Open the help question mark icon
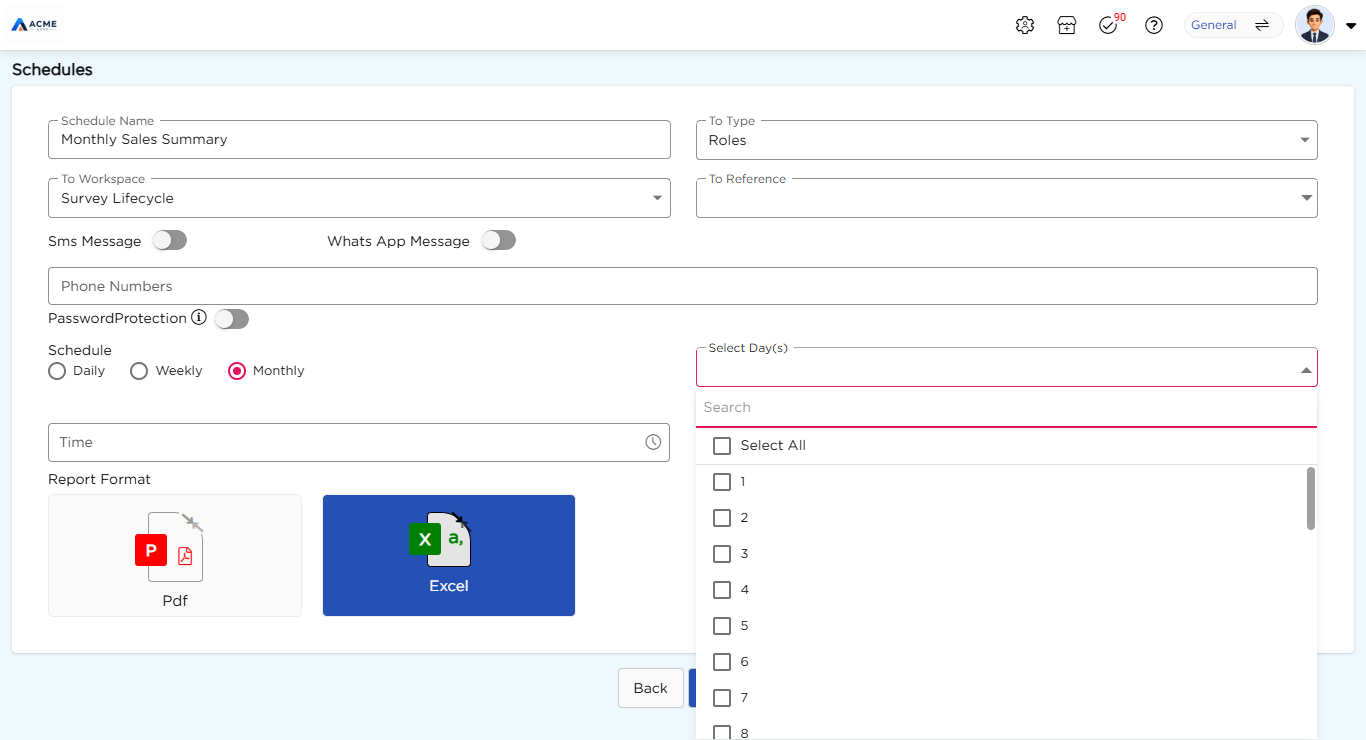 (1154, 25)
